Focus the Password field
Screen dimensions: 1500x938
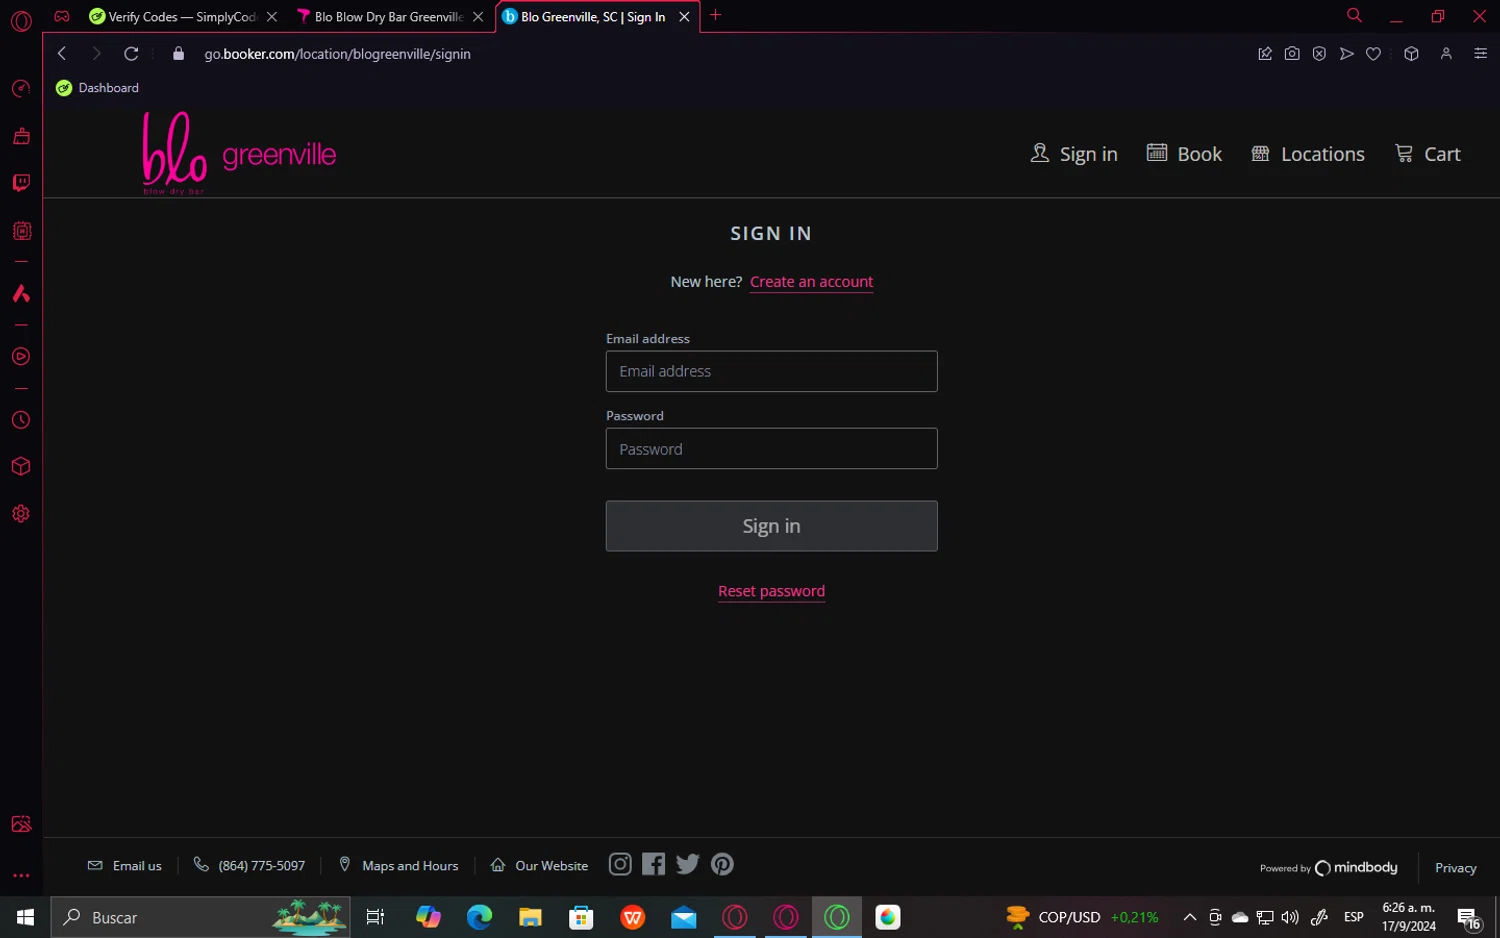click(x=771, y=449)
